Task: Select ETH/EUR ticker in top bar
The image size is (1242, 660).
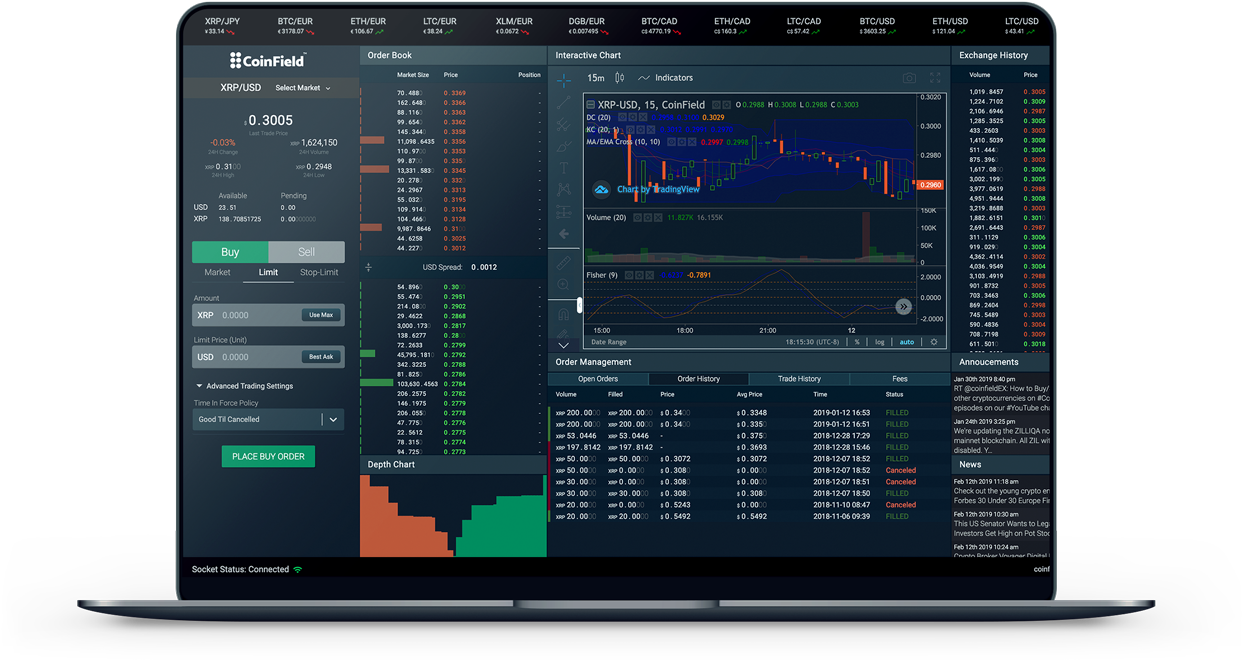Action: coord(368,25)
